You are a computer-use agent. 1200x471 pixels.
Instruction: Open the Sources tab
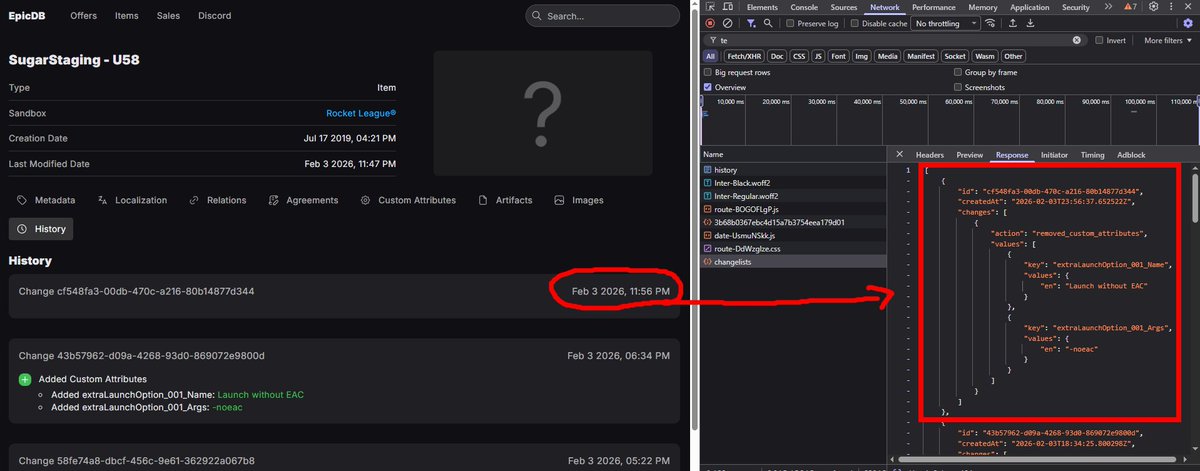(845, 7)
